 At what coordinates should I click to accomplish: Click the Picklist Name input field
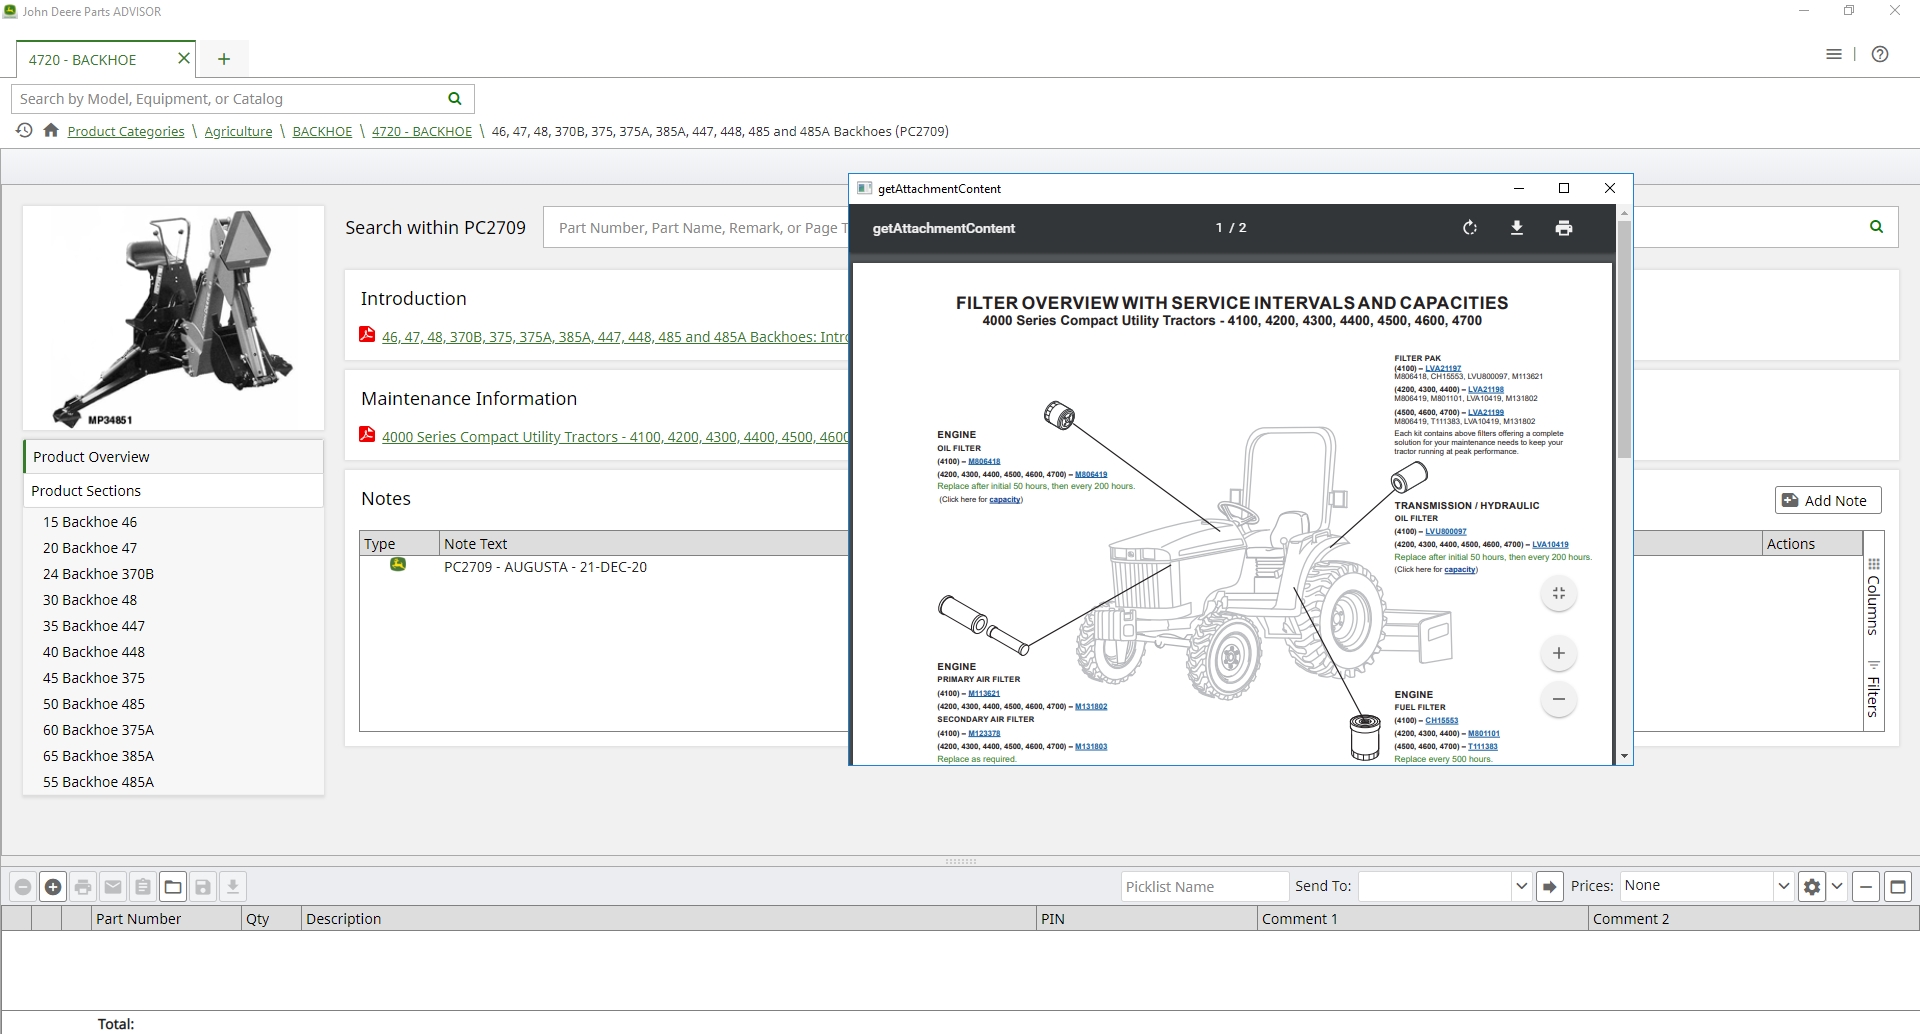point(1204,886)
